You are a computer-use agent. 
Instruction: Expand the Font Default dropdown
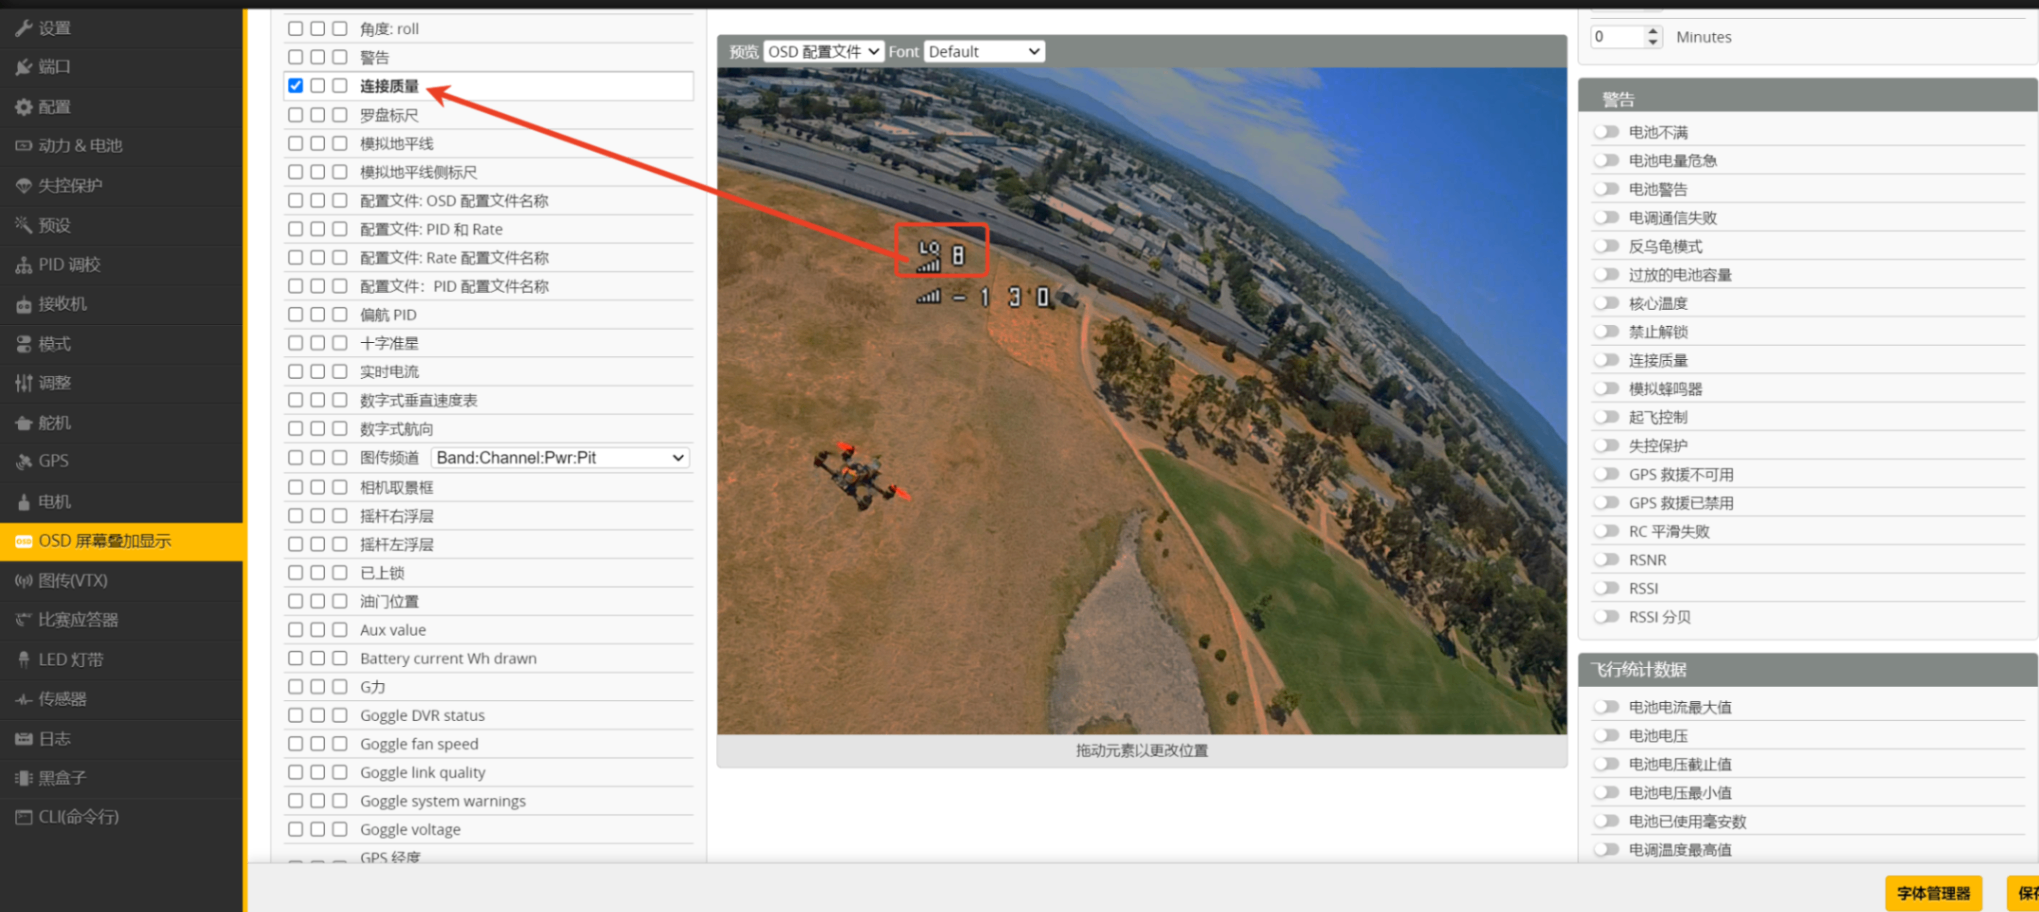pyautogui.click(x=984, y=51)
